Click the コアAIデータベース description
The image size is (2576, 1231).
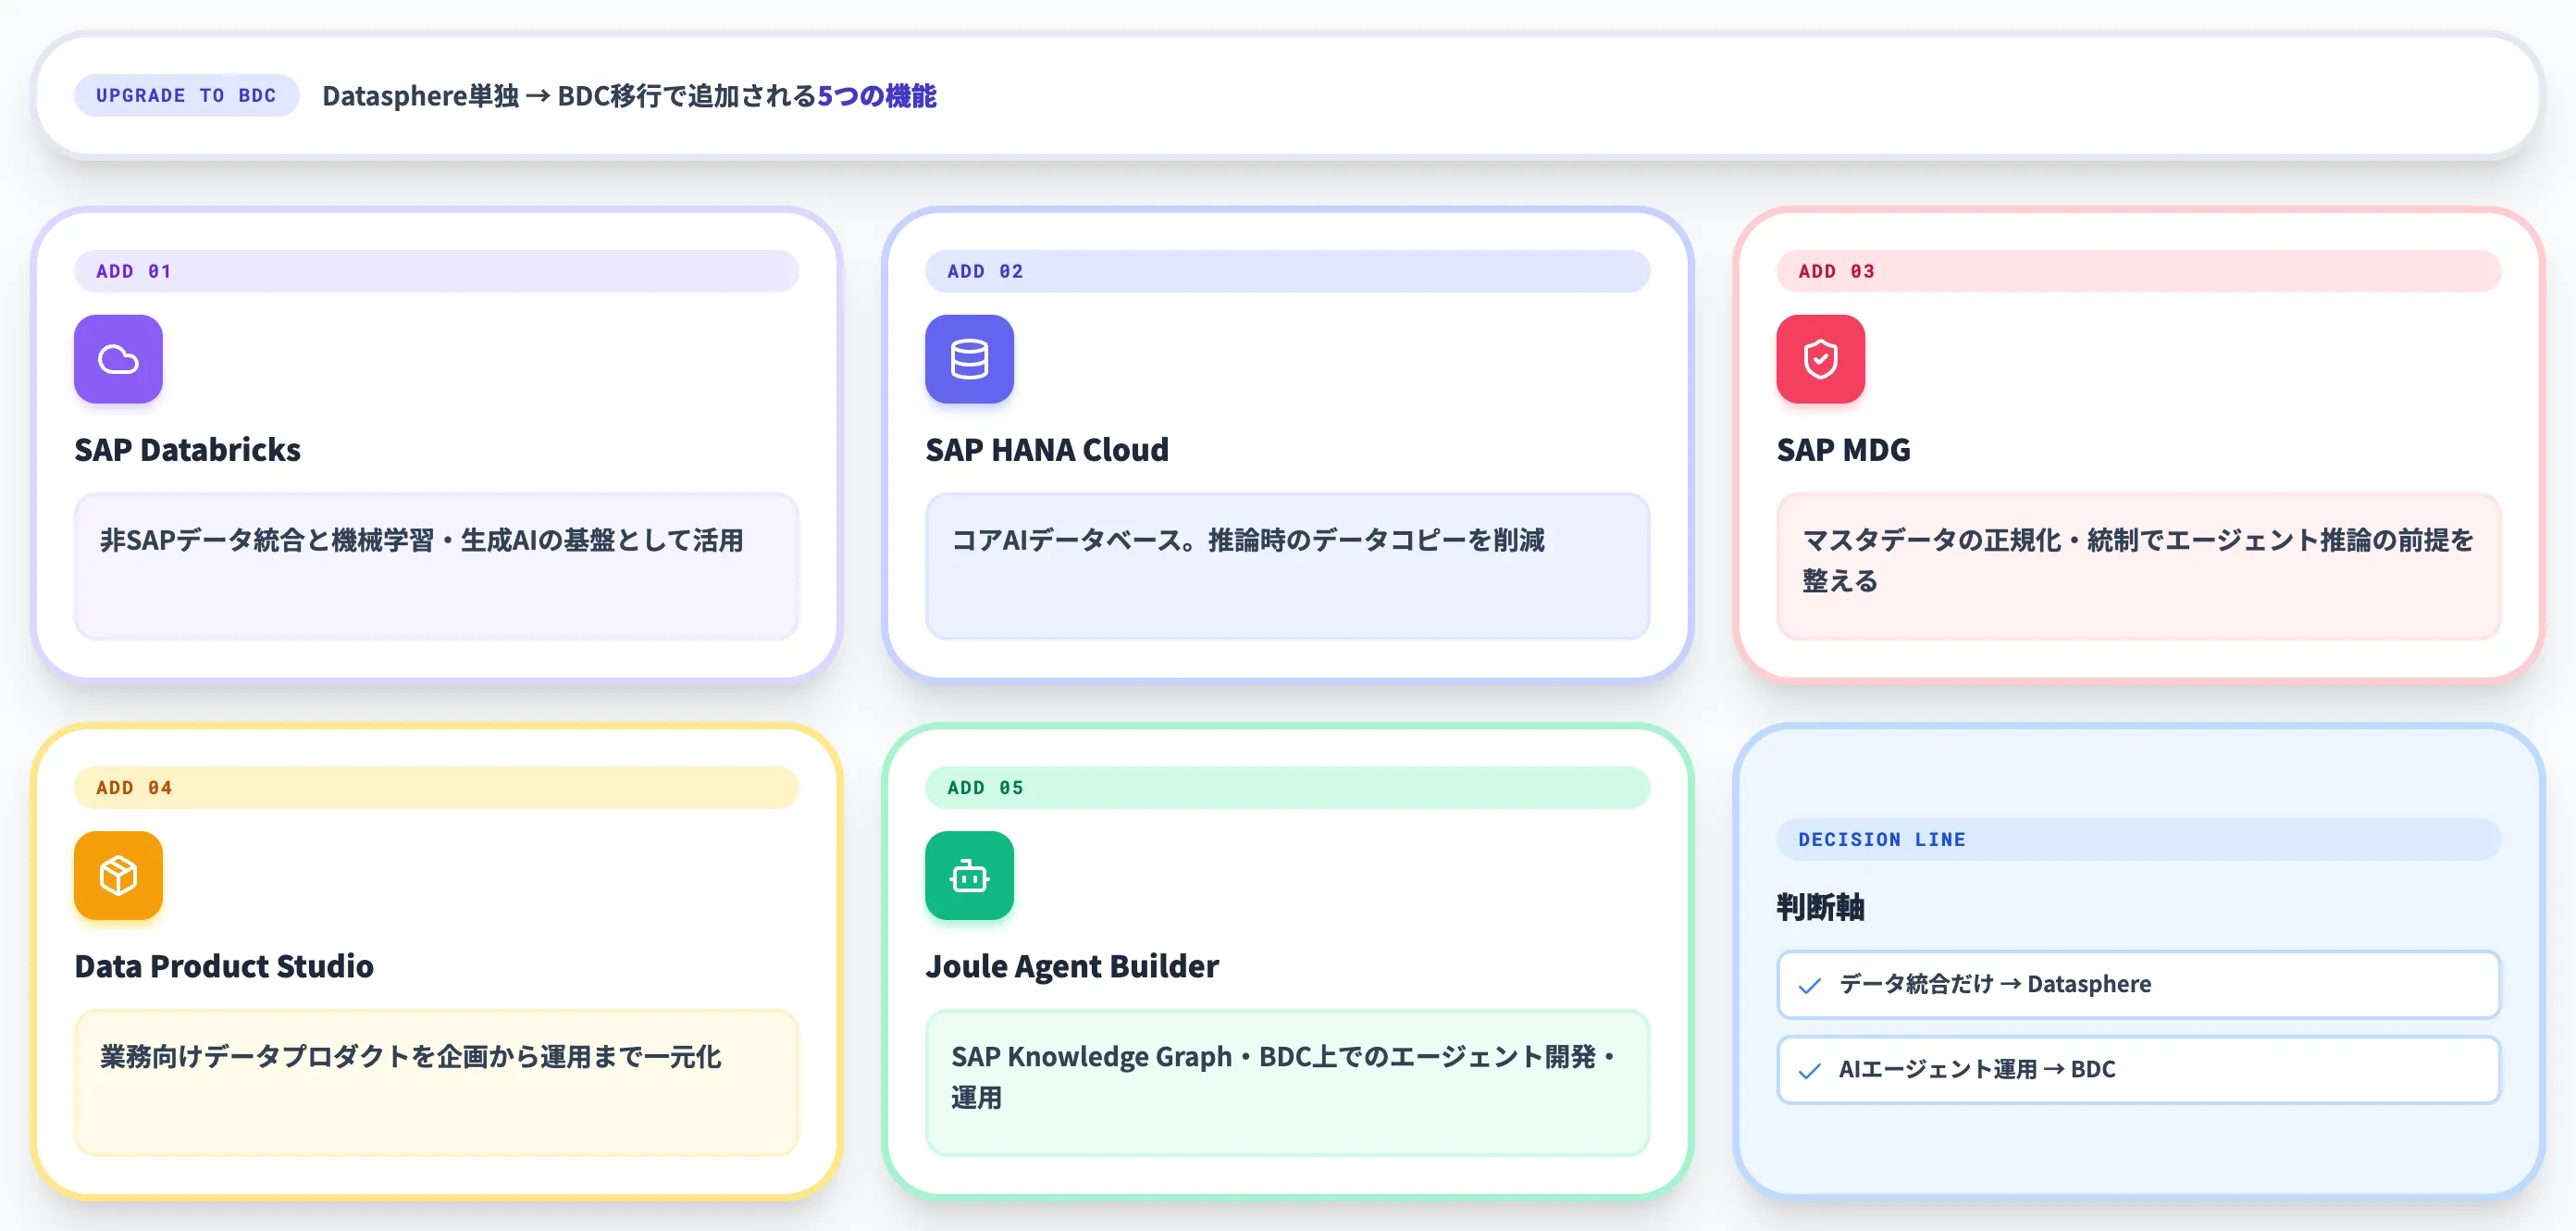(x=1287, y=565)
